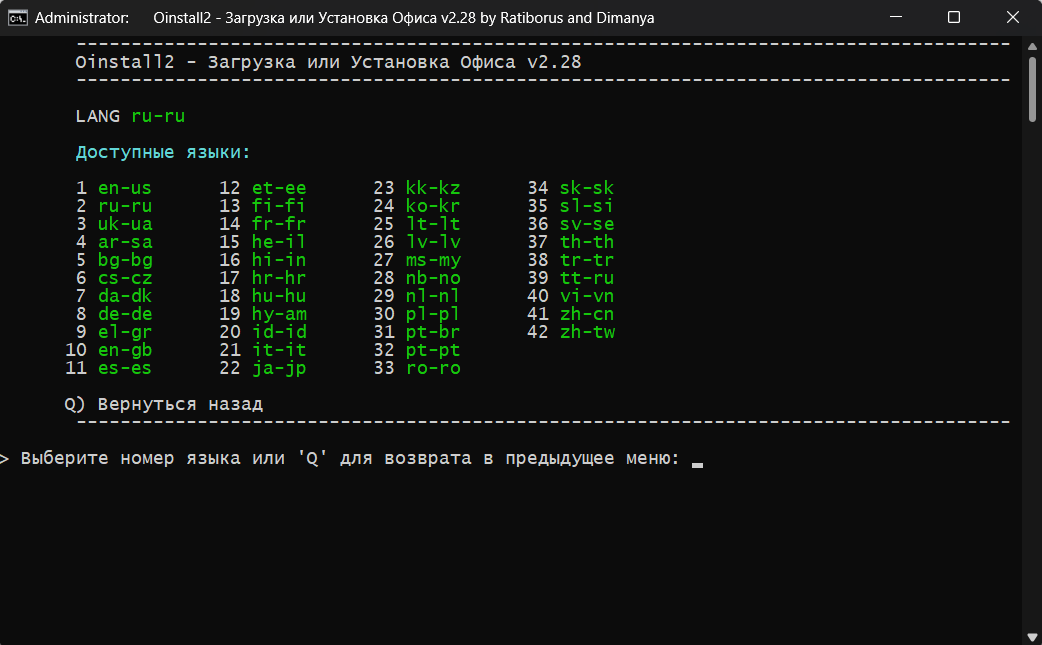The image size is (1042, 645).
Task: Select the kk-kz language entry
Action: [433, 188]
